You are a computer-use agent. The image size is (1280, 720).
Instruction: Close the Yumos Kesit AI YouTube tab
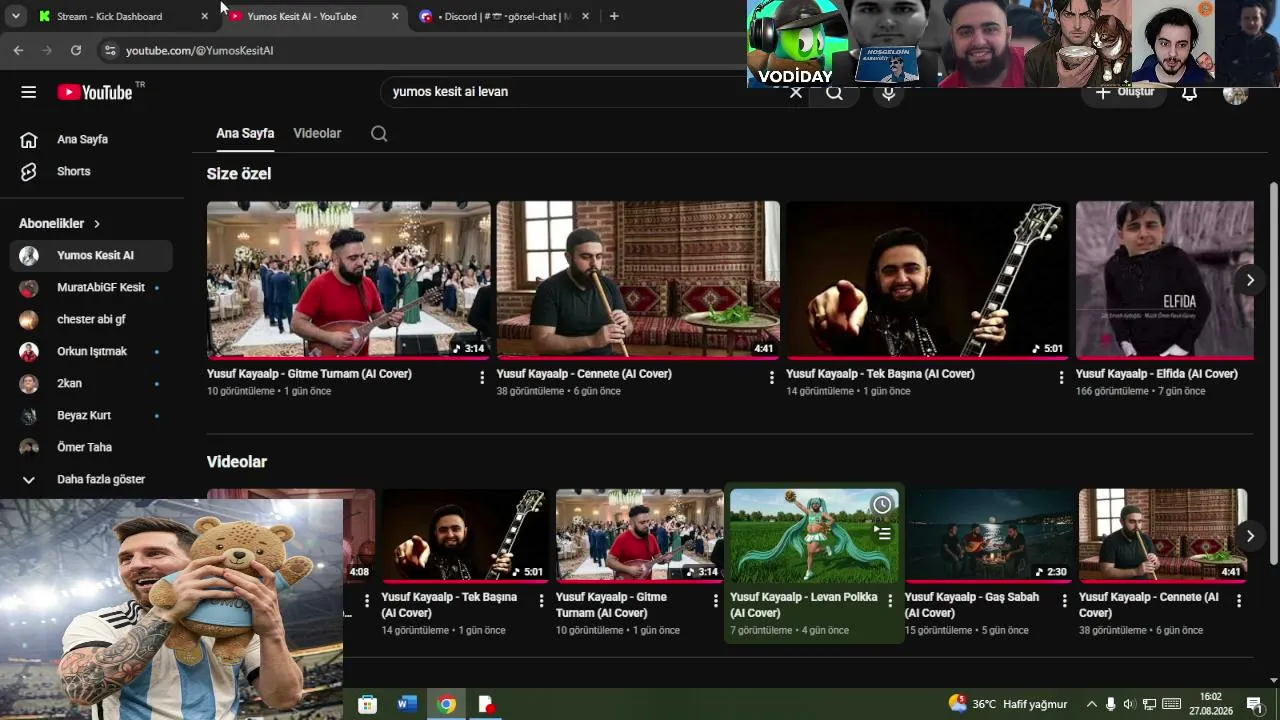(395, 16)
